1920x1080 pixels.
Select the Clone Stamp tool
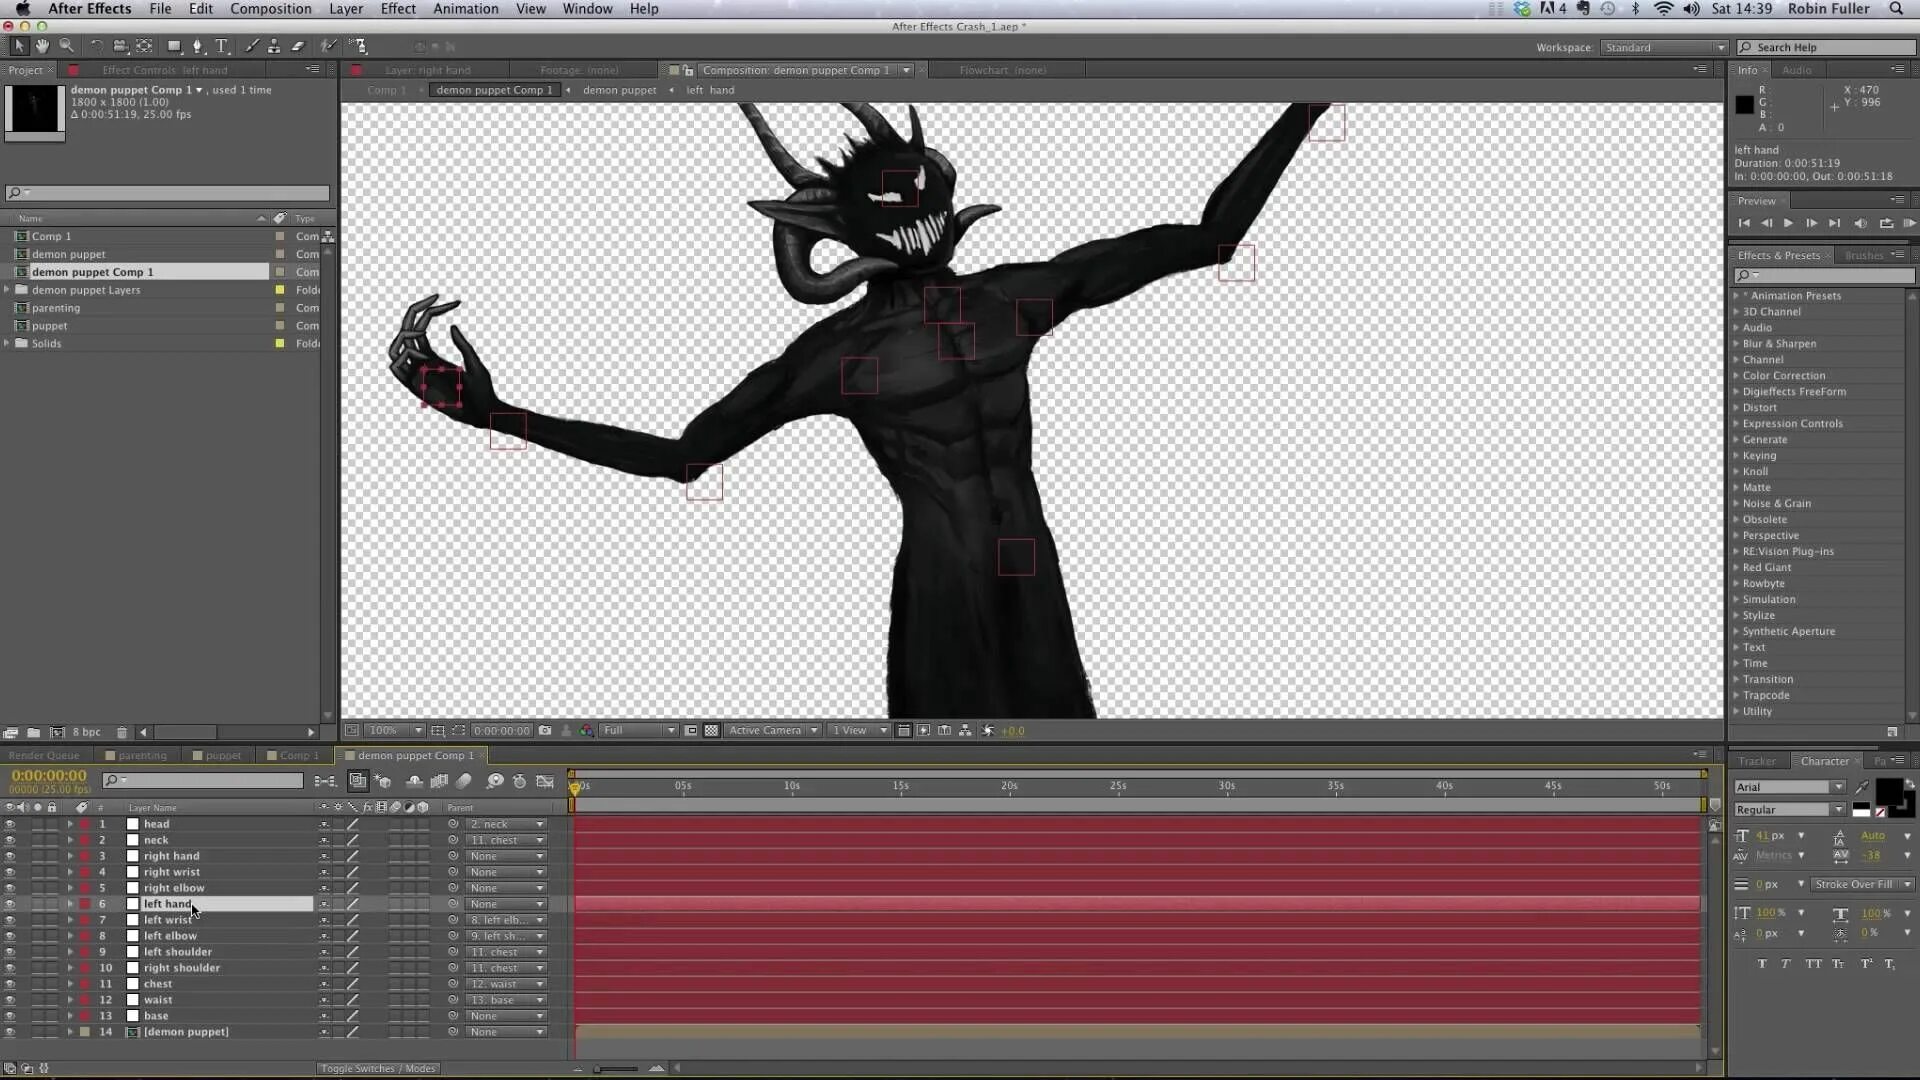pos(274,46)
